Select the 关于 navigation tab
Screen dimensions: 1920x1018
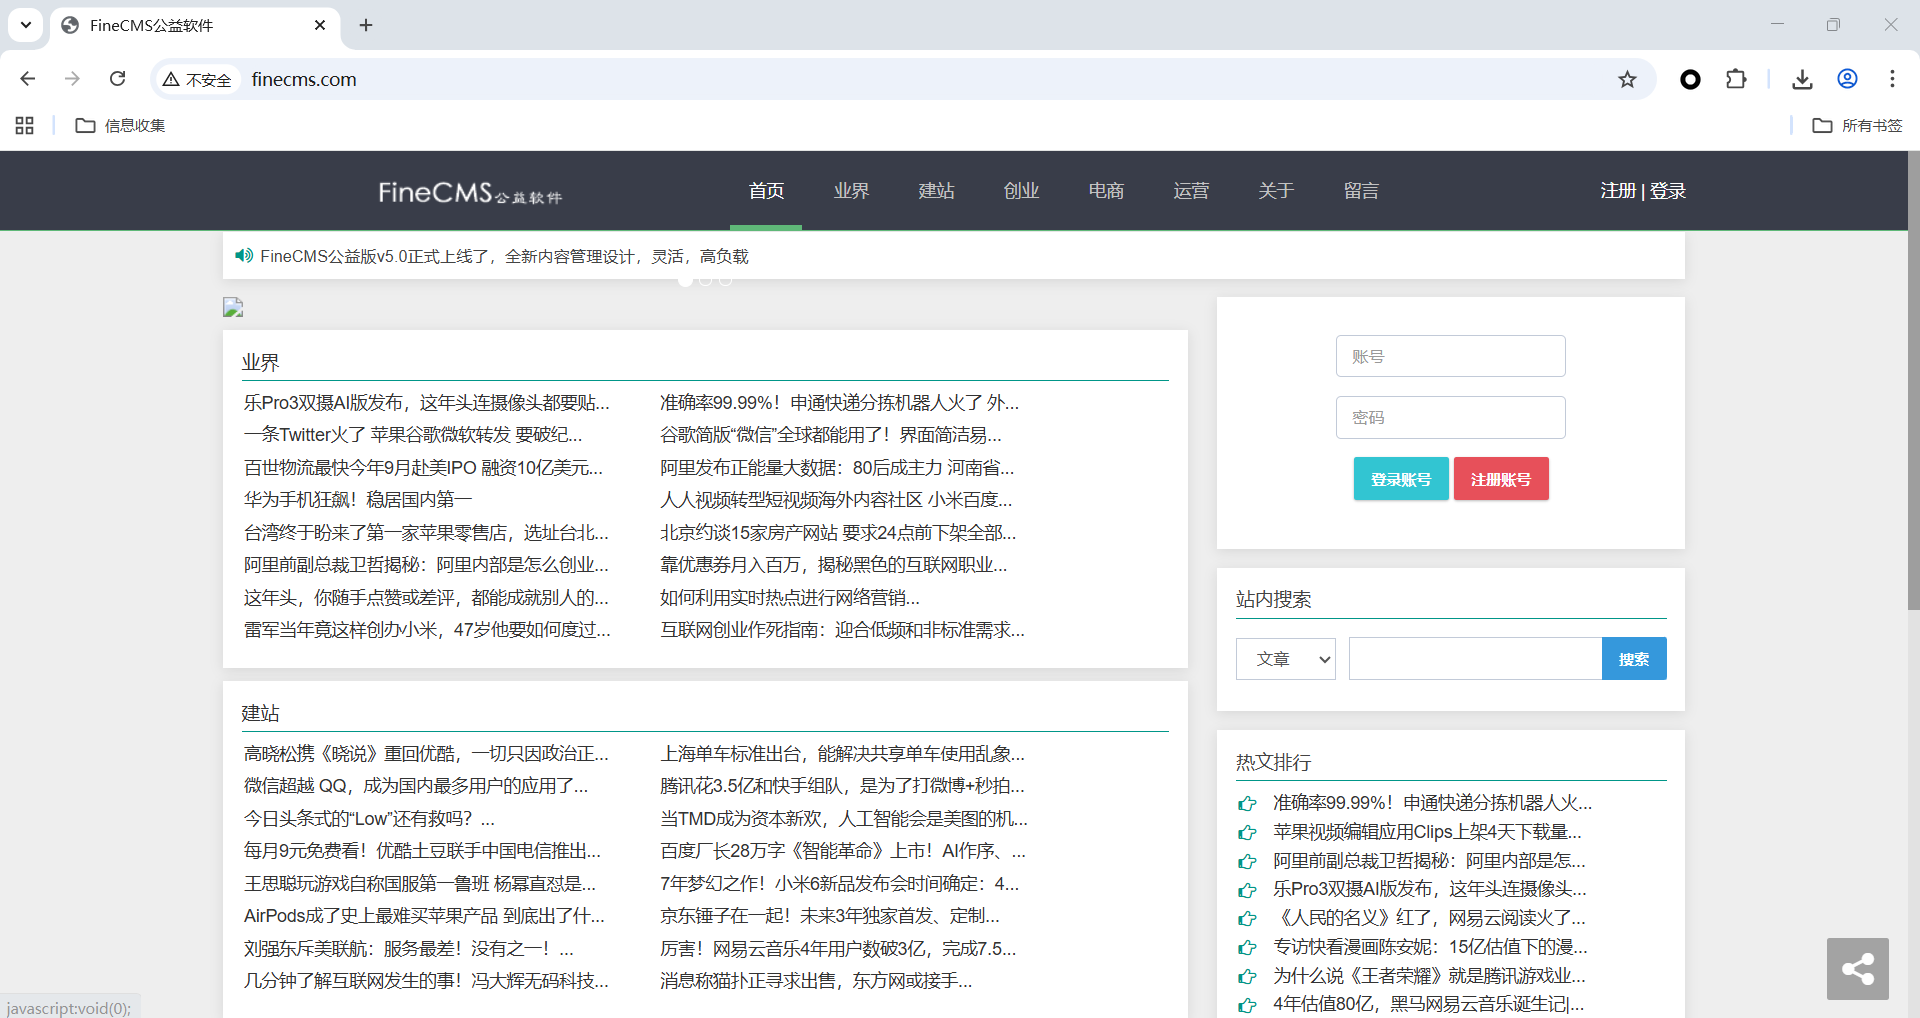coord(1276,191)
